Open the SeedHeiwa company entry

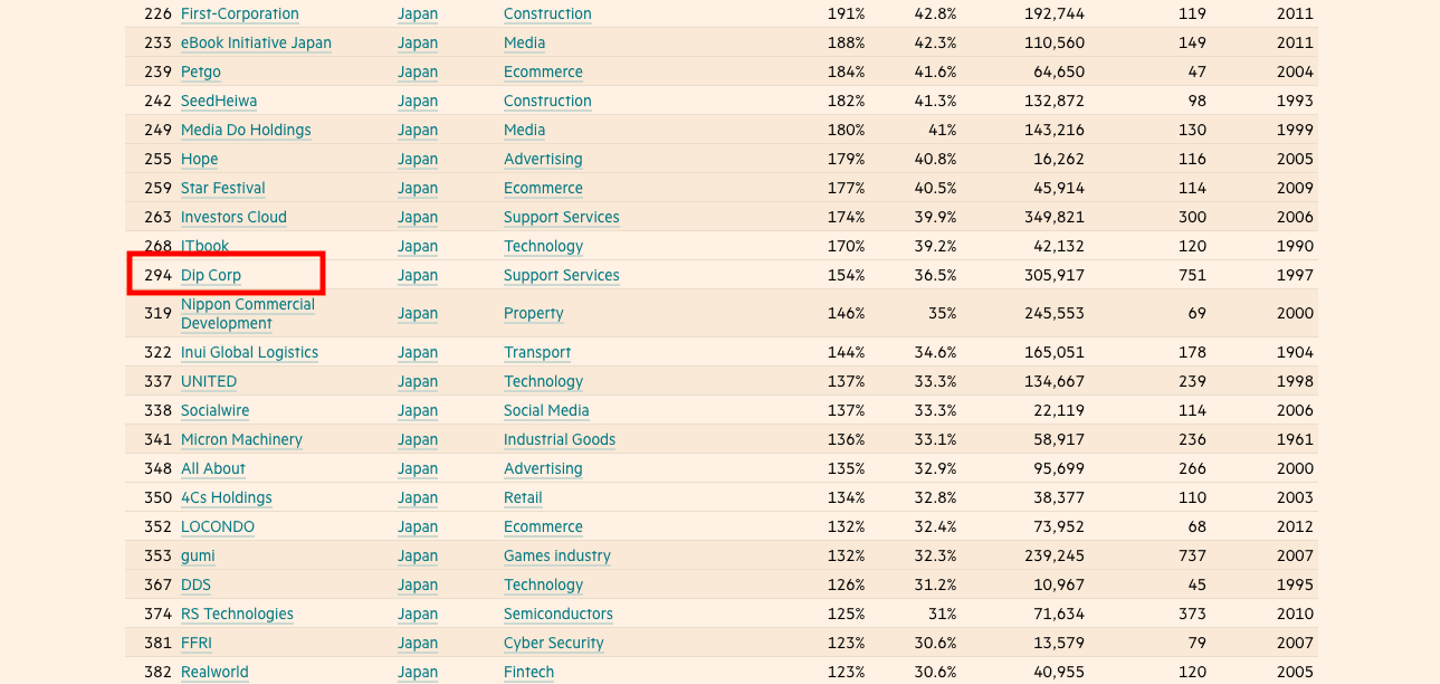coord(219,101)
